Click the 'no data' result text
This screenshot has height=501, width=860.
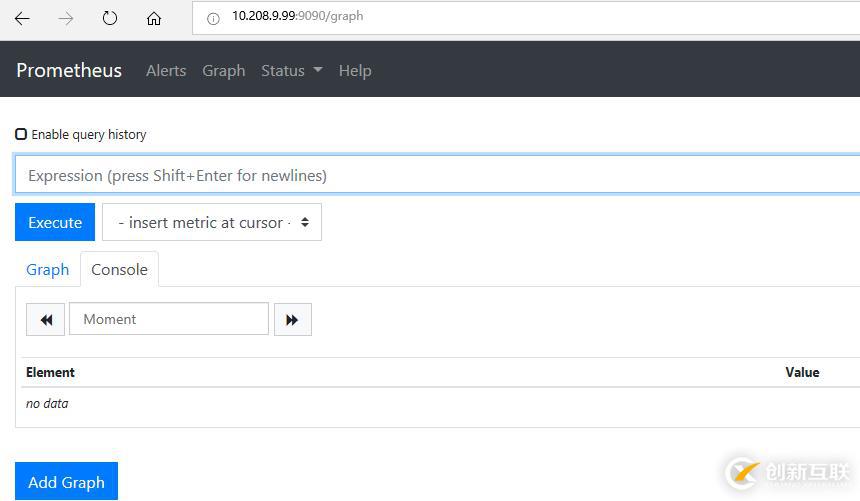[x=47, y=403]
